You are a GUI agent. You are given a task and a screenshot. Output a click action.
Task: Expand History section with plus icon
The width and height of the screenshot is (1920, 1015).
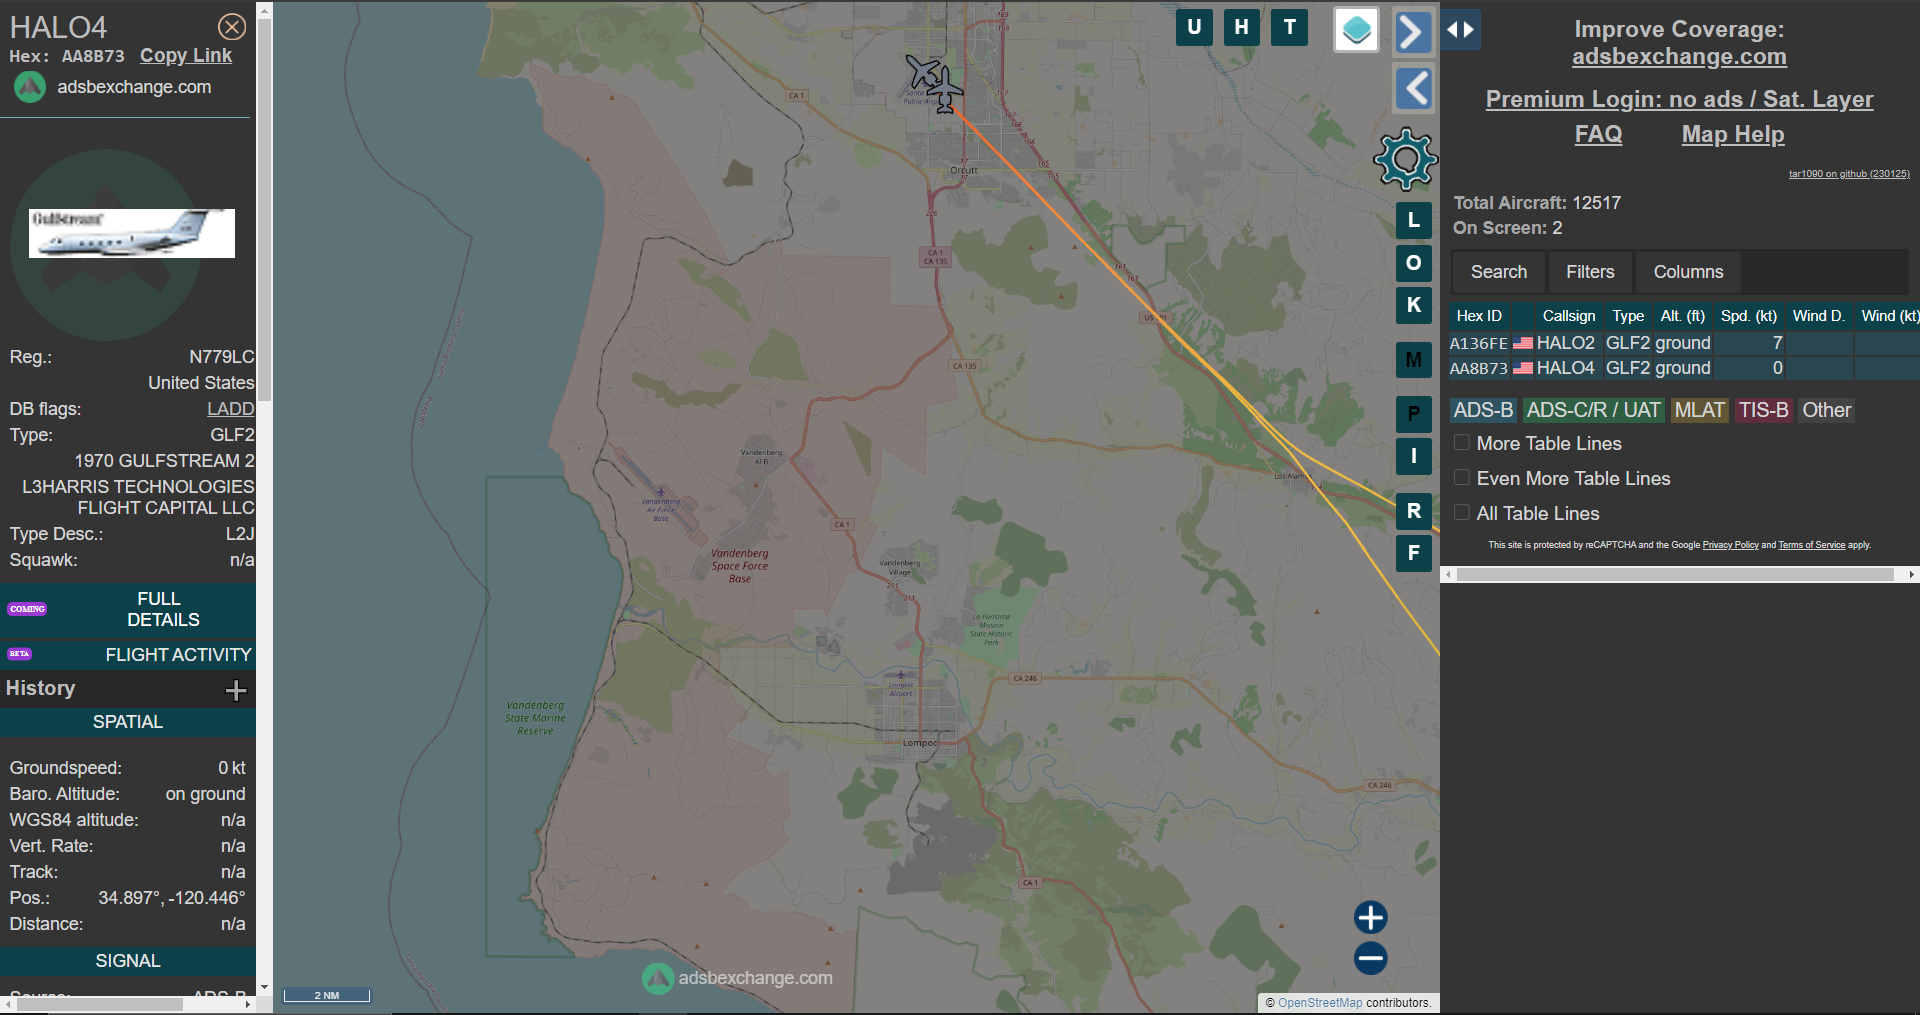click(x=236, y=690)
